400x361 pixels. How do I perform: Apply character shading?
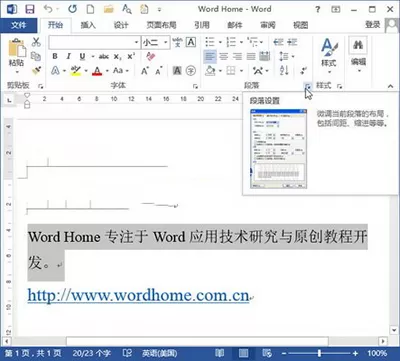177,71
